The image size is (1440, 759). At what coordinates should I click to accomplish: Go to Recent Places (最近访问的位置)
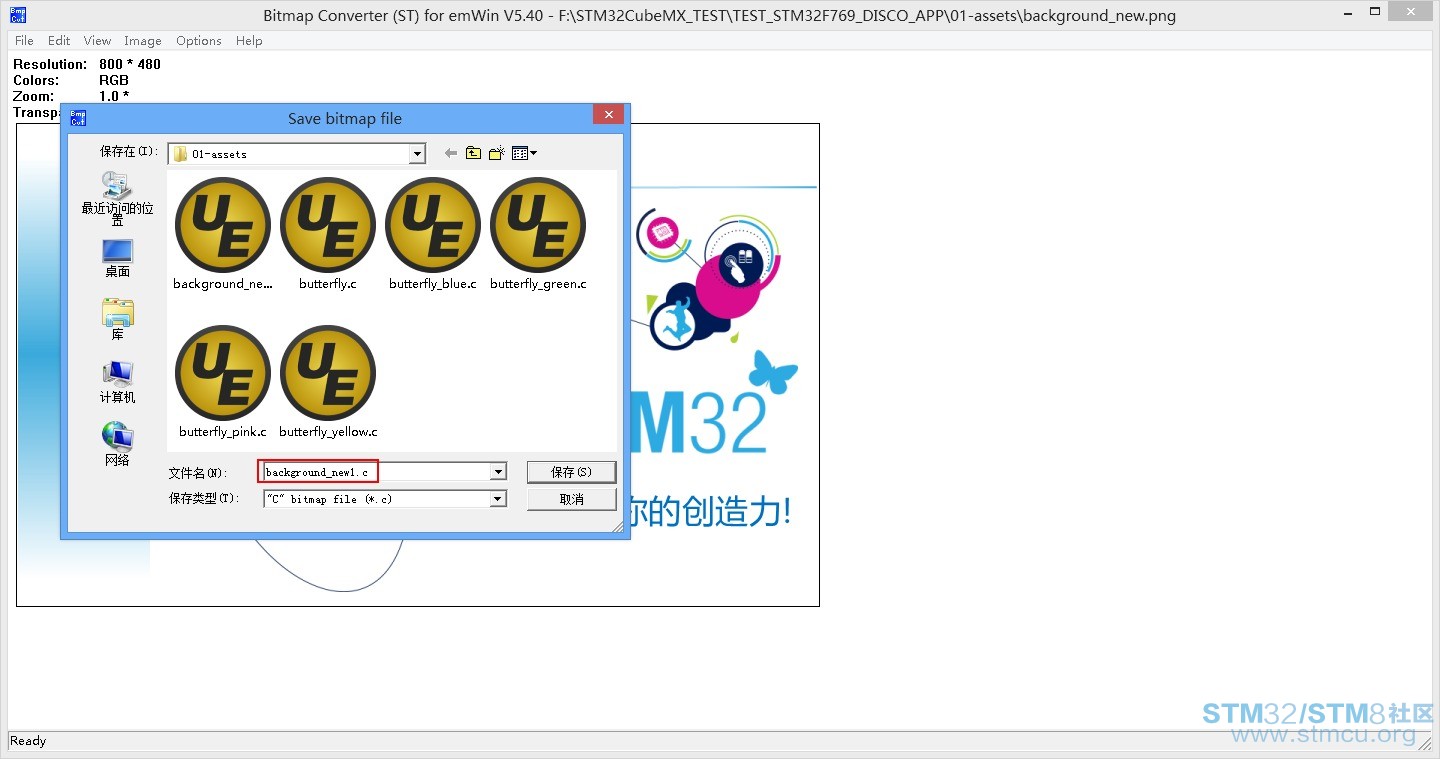coord(117,198)
